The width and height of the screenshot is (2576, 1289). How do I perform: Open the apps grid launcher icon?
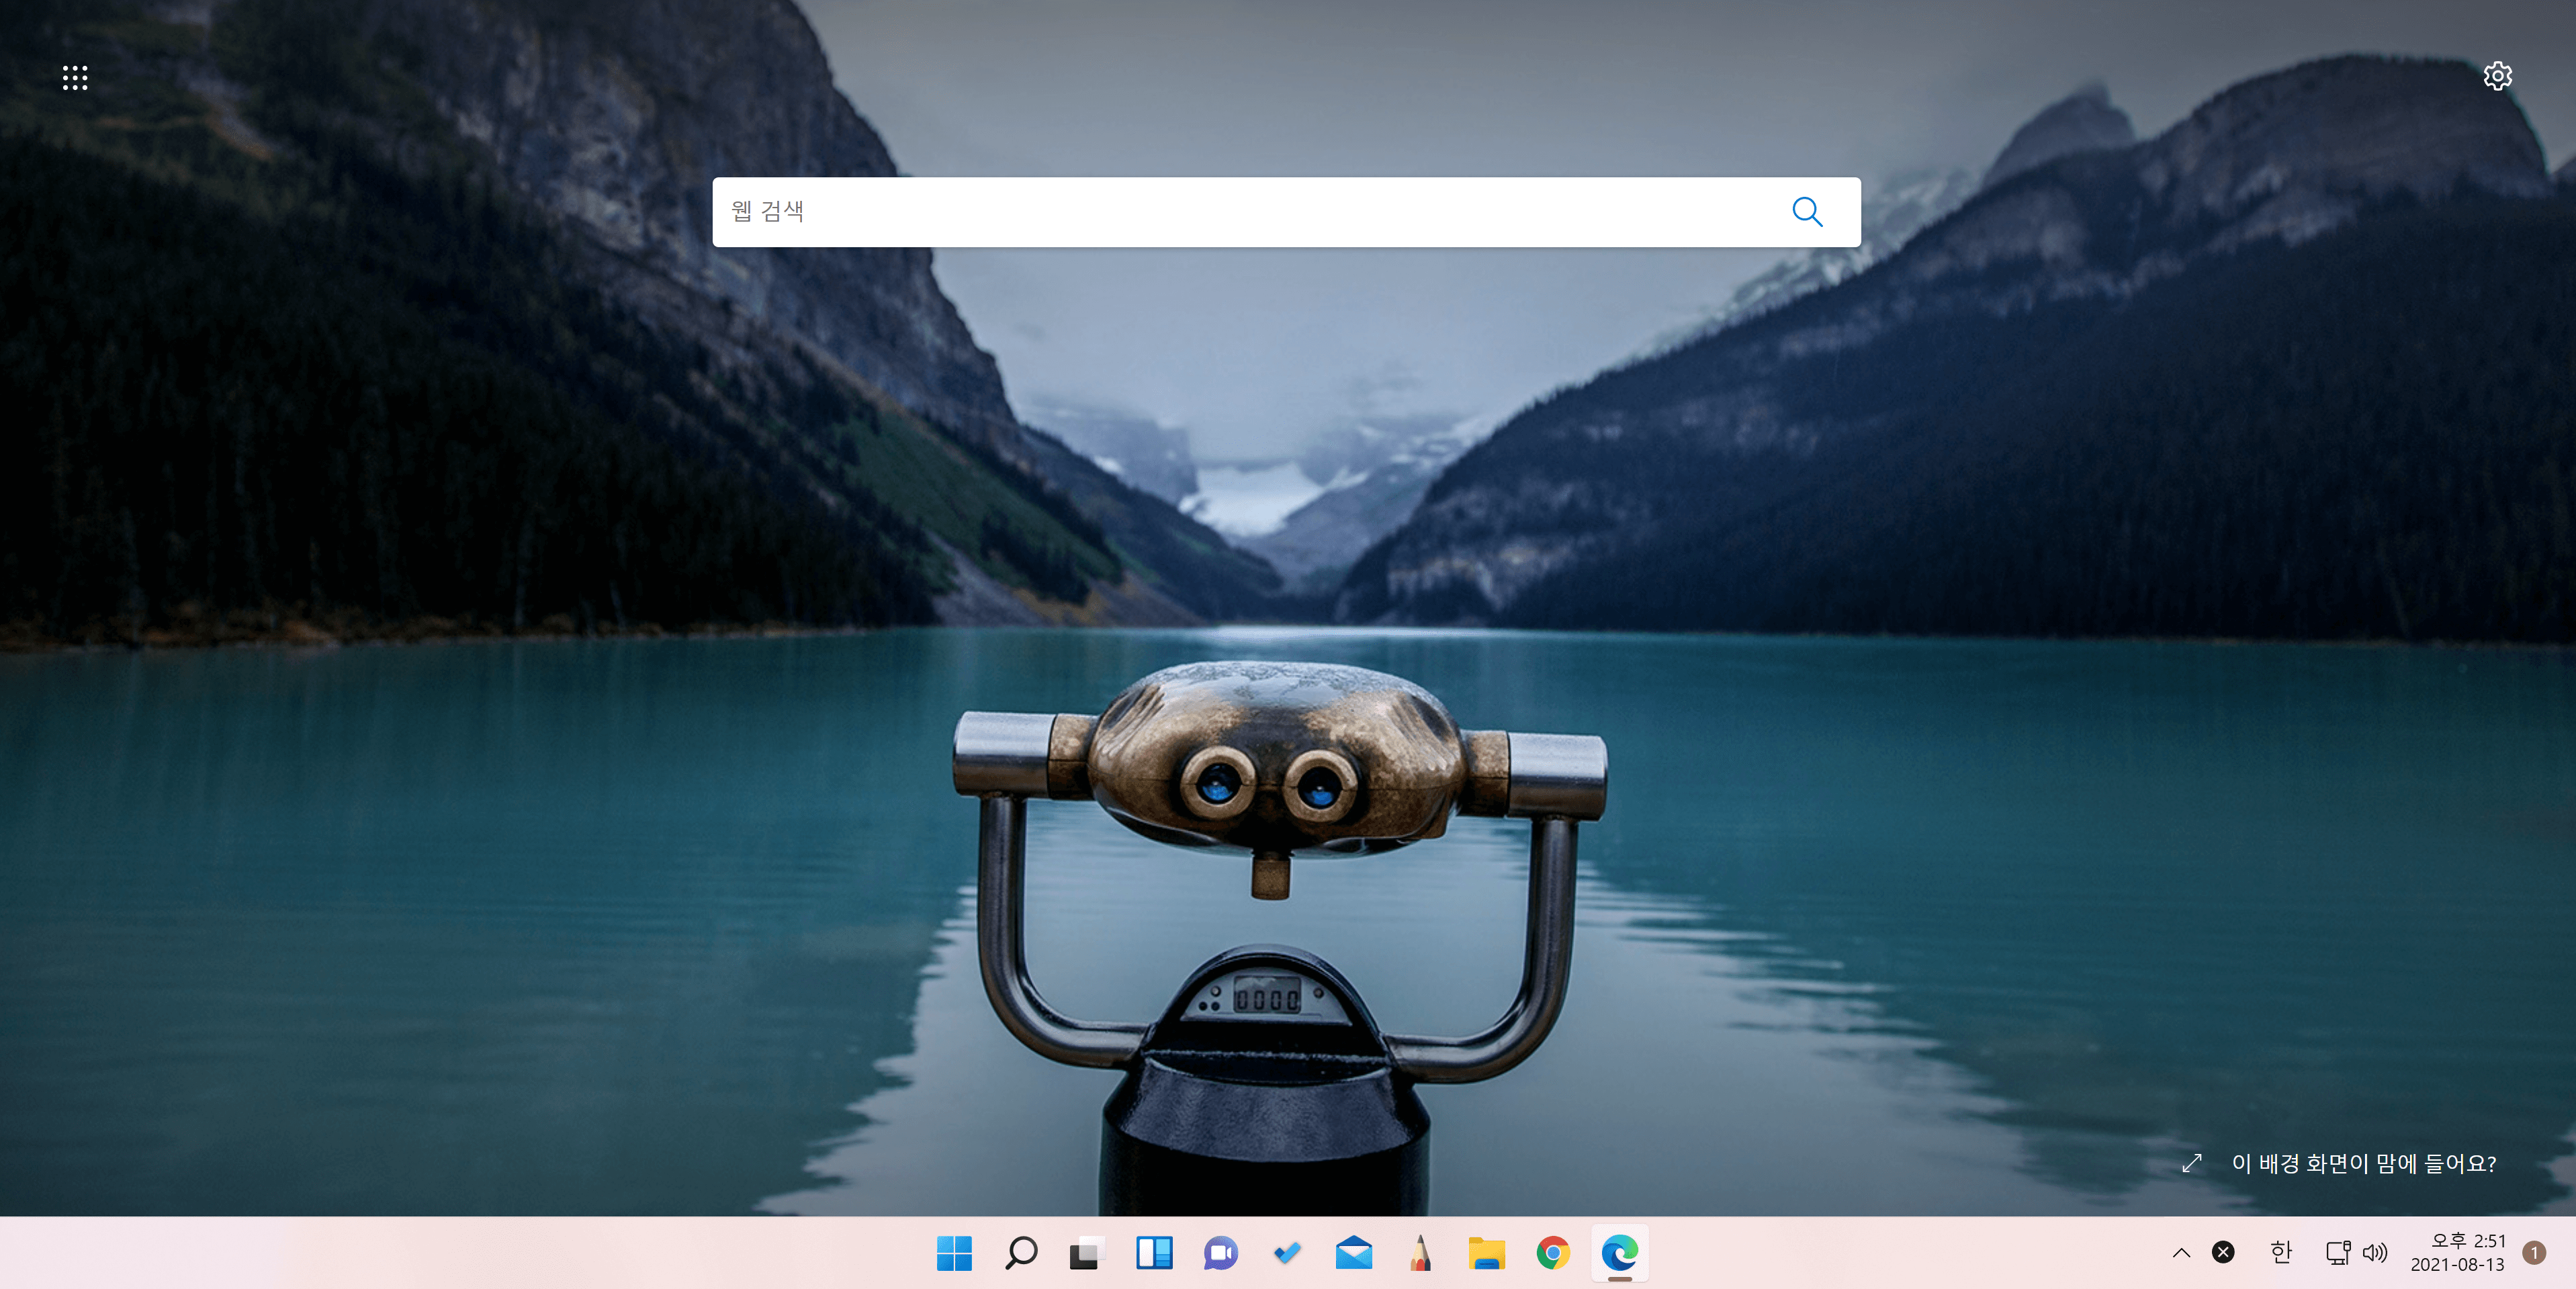click(75, 77)
